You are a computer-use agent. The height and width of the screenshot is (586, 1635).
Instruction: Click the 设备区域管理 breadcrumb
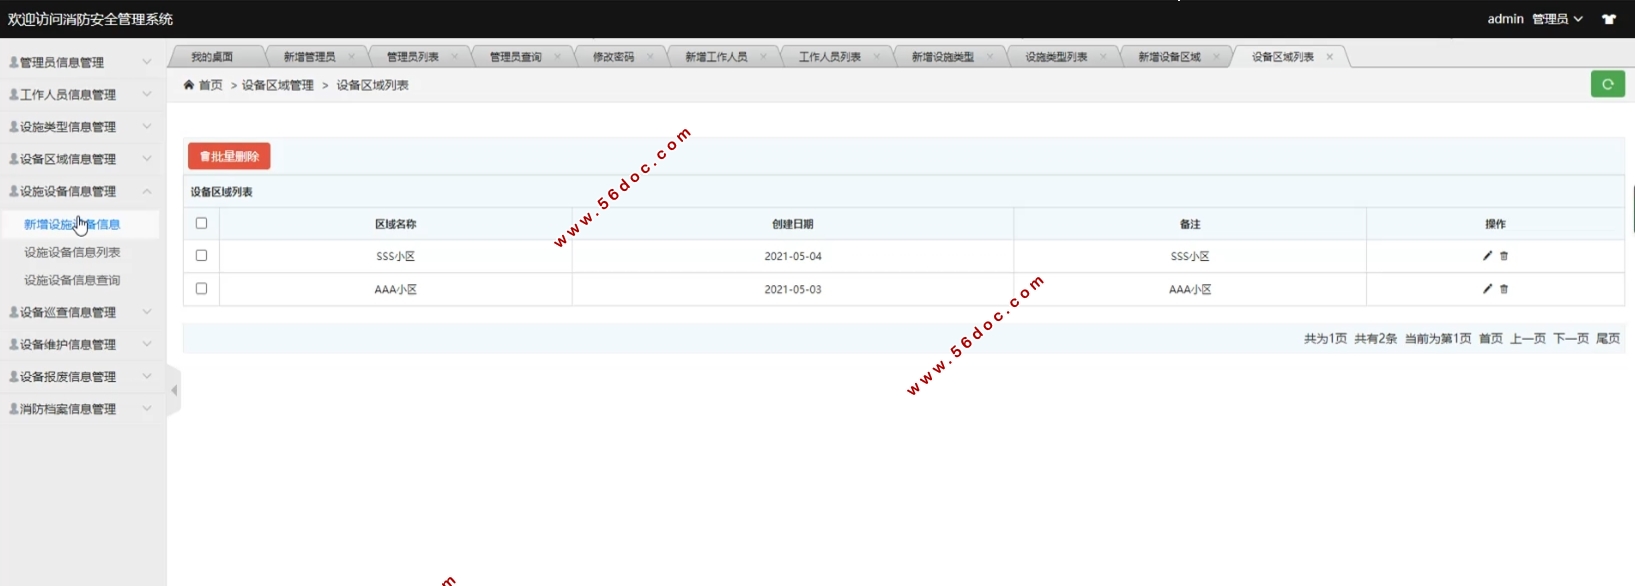(x=277, y=85)
